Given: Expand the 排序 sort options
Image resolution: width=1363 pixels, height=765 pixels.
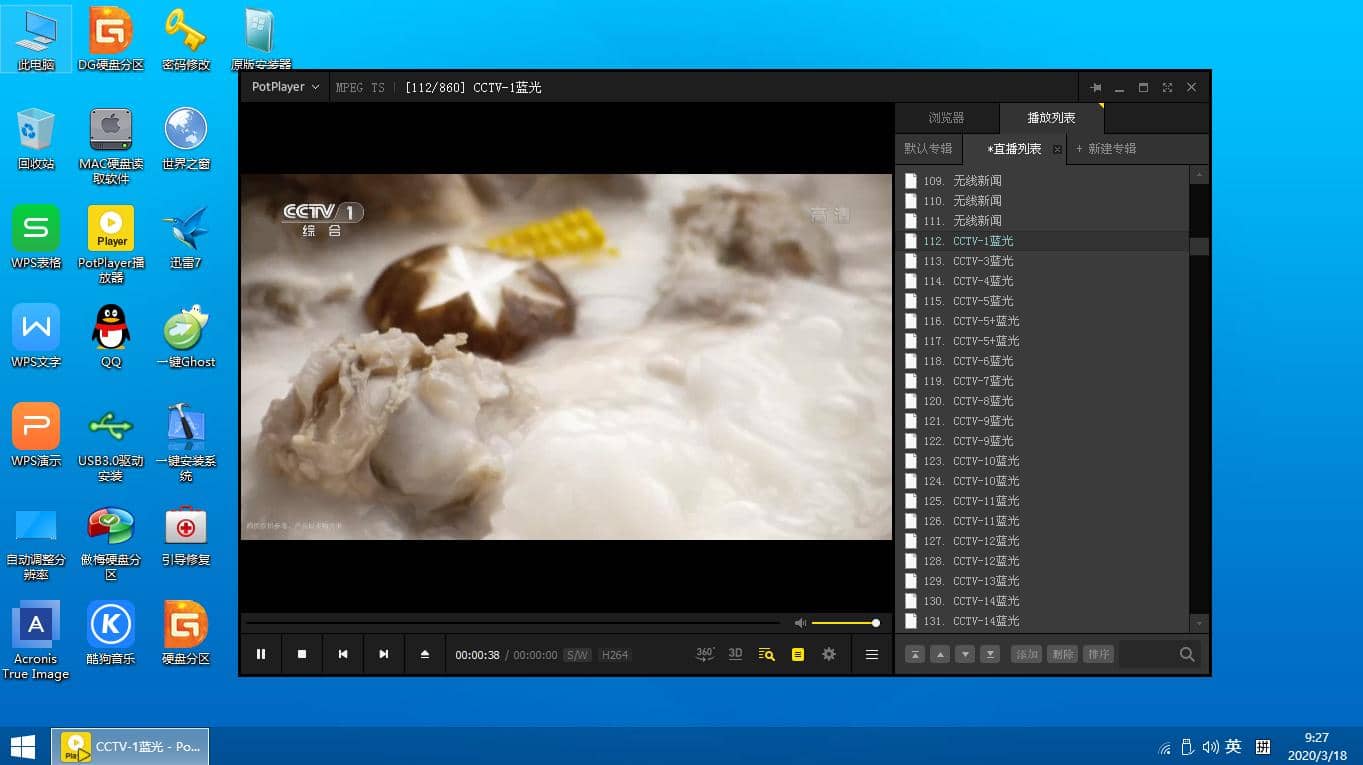Looking at the screenshot, I should tap(1098, 654).
